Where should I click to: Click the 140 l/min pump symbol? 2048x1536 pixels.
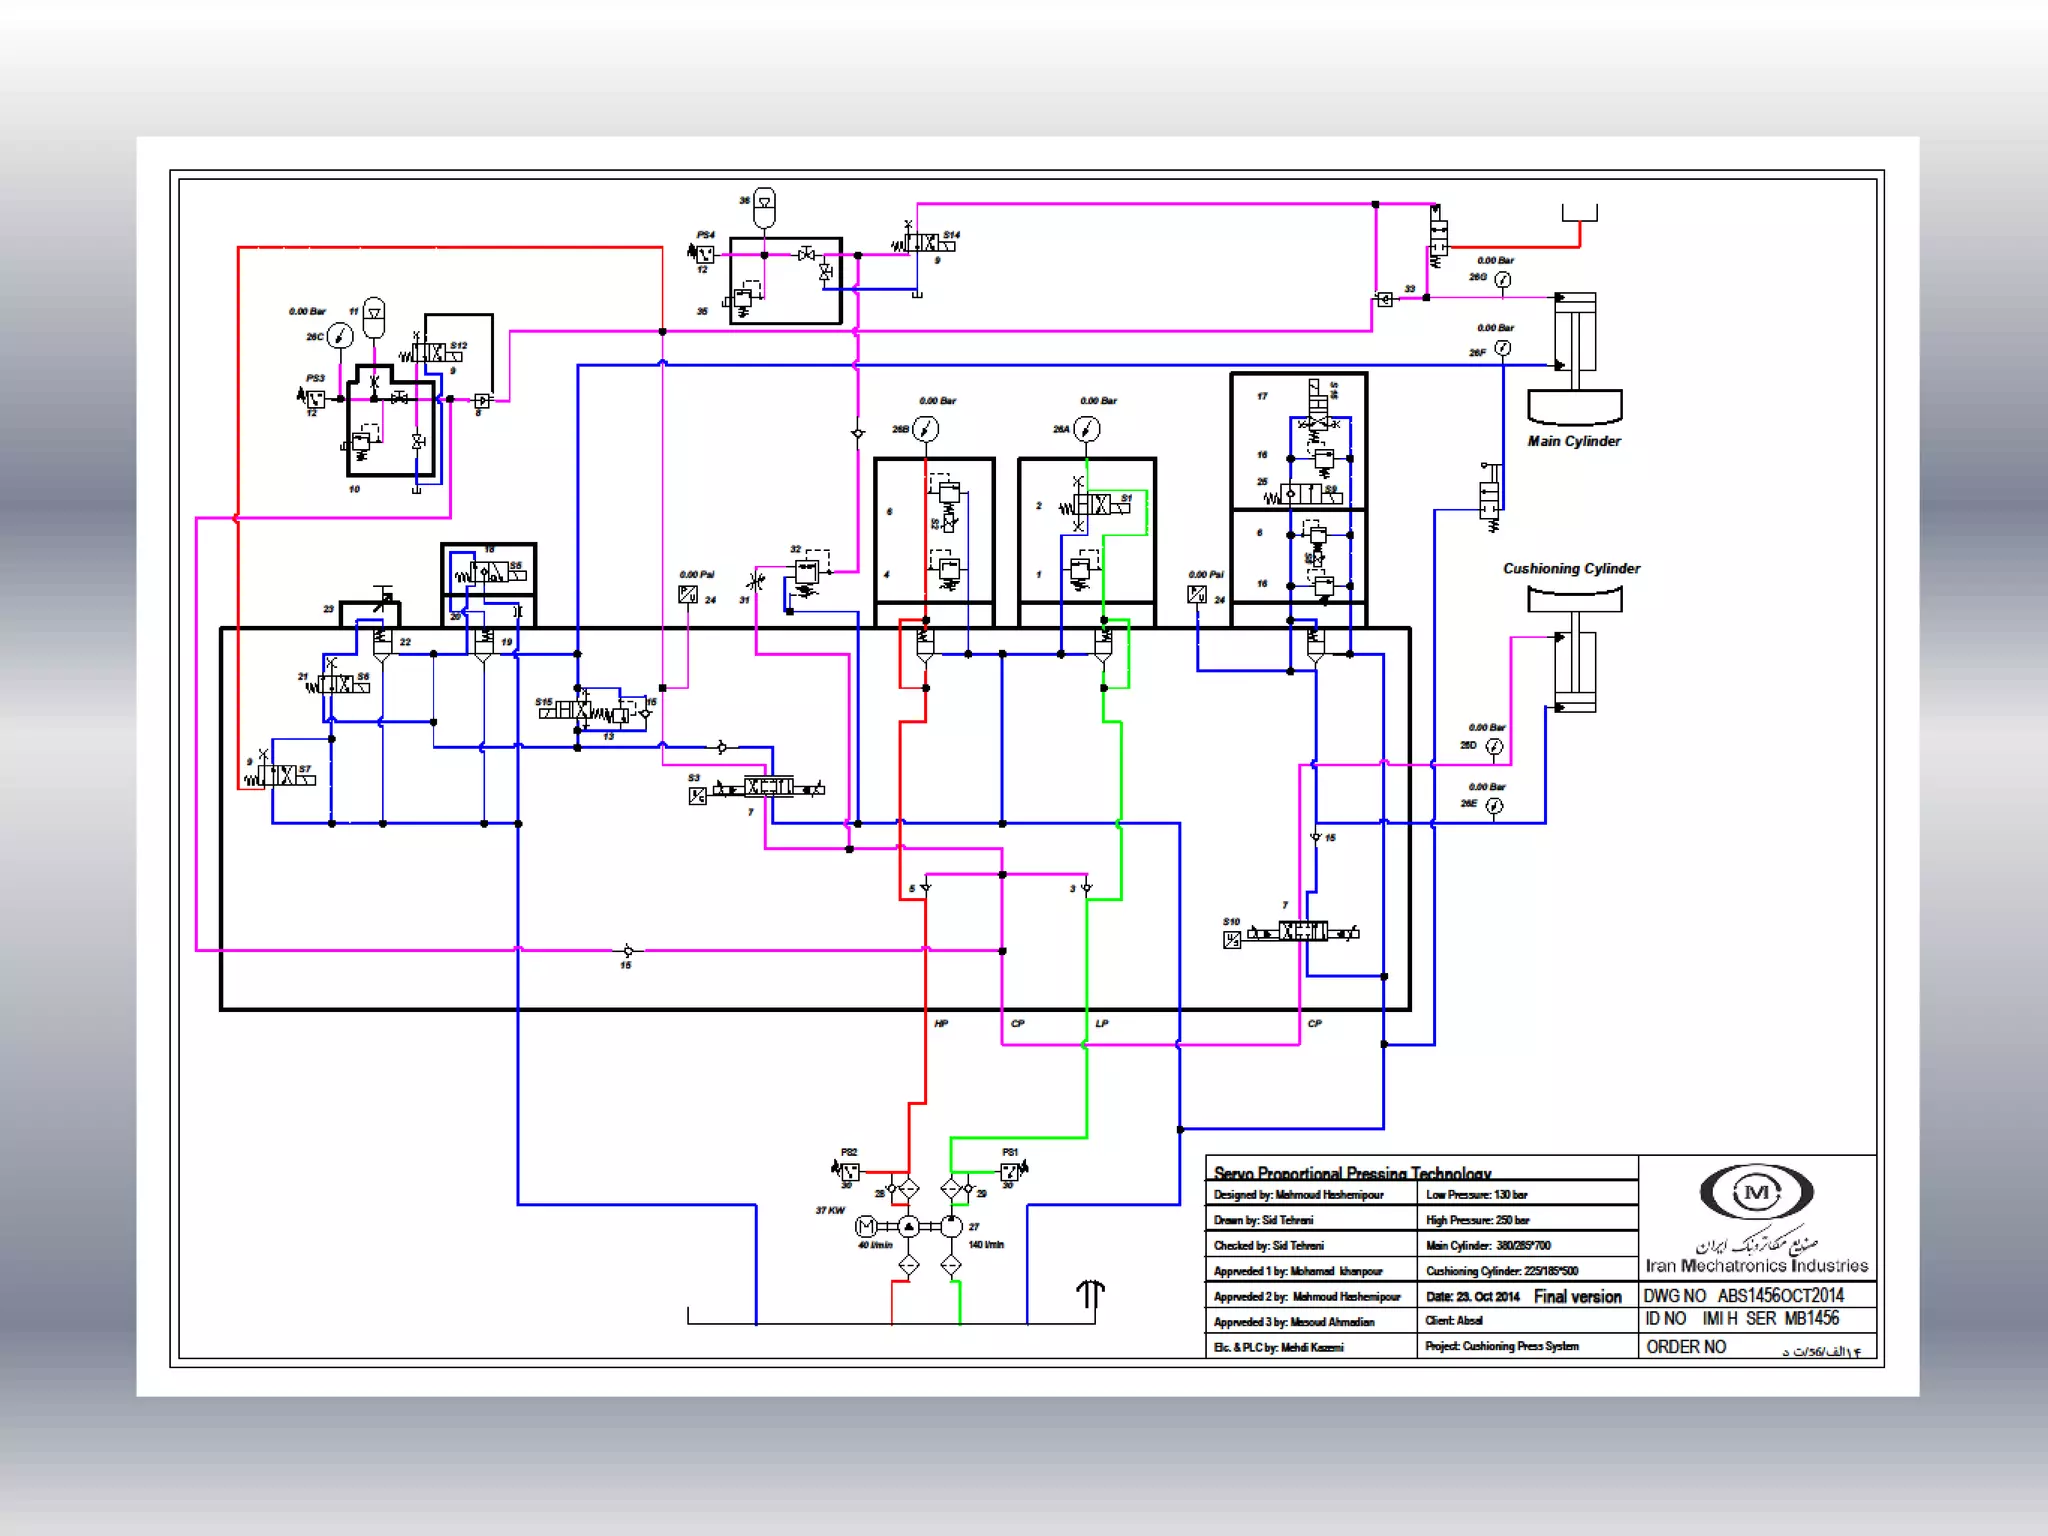[951, 1226]
